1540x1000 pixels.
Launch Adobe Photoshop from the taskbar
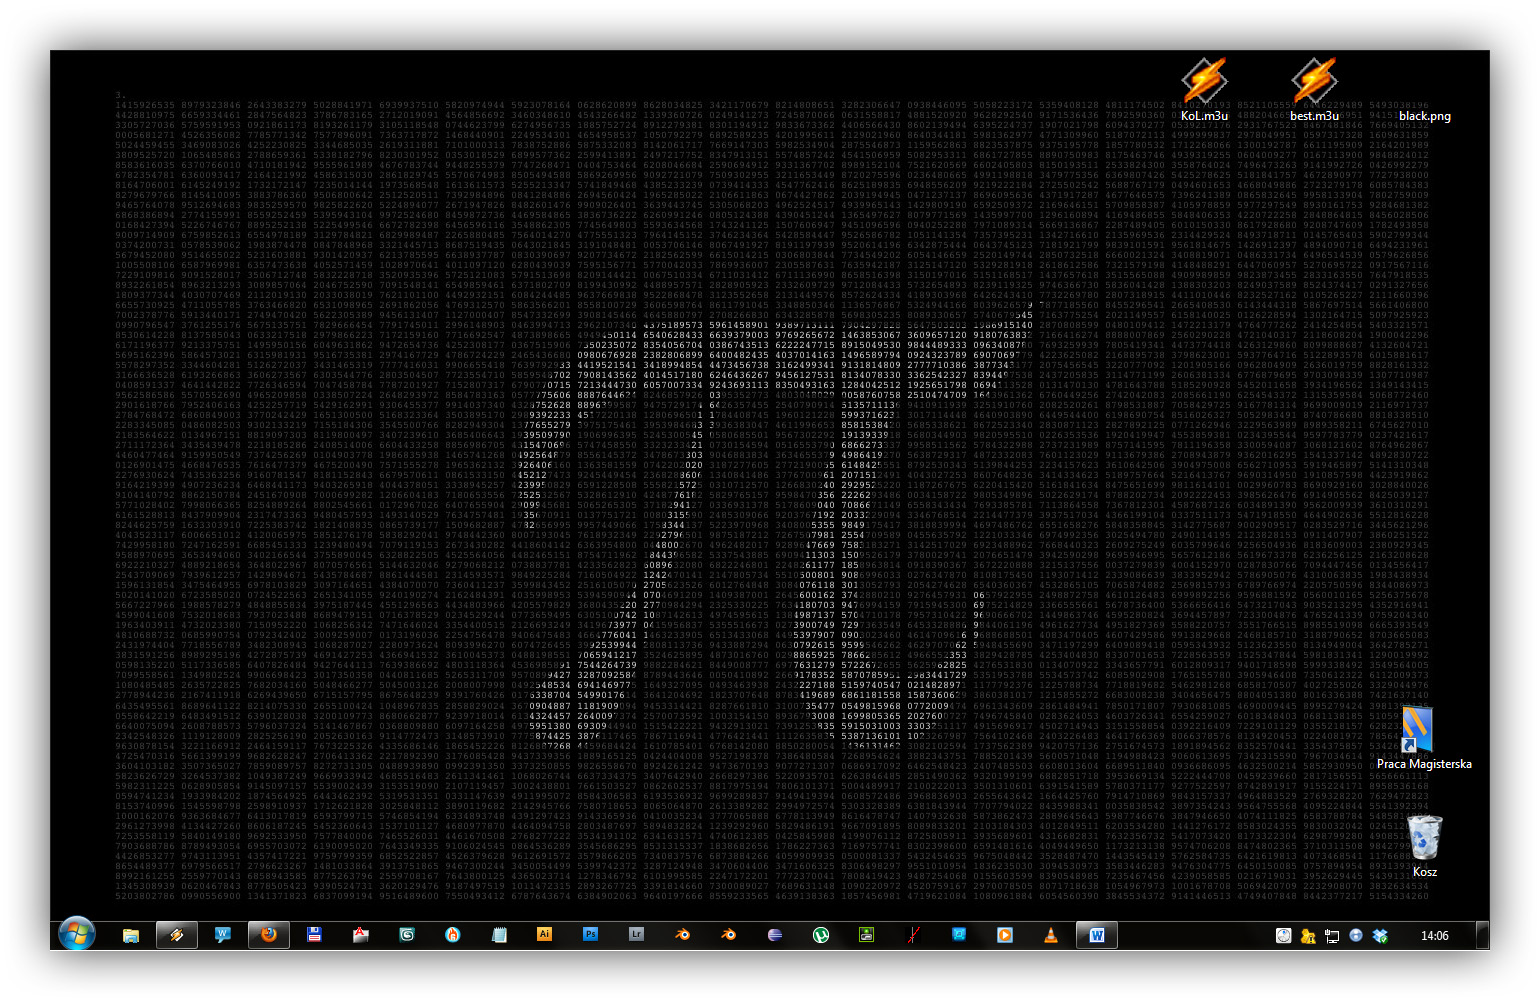pyautogui.click(x=590, y=935)
